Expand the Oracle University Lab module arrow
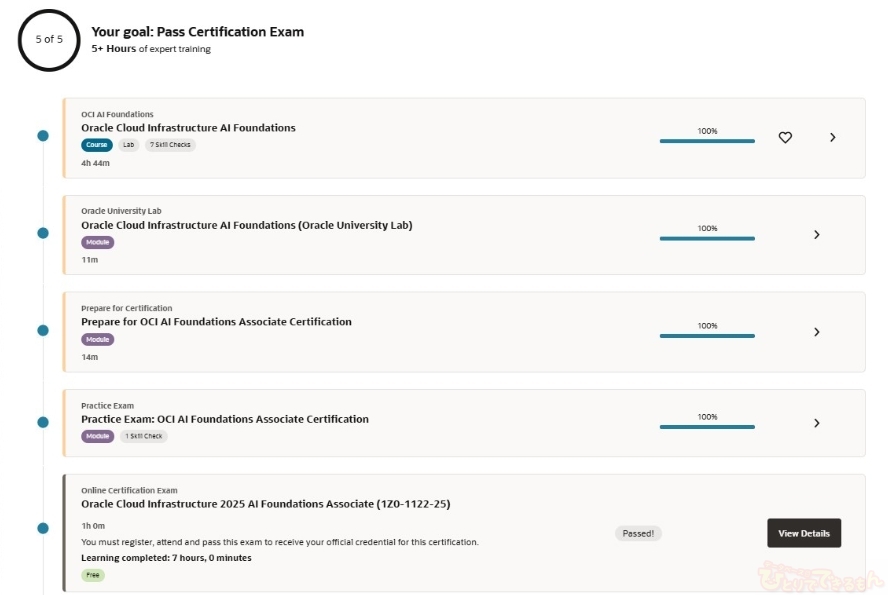 tap(817, 234)
